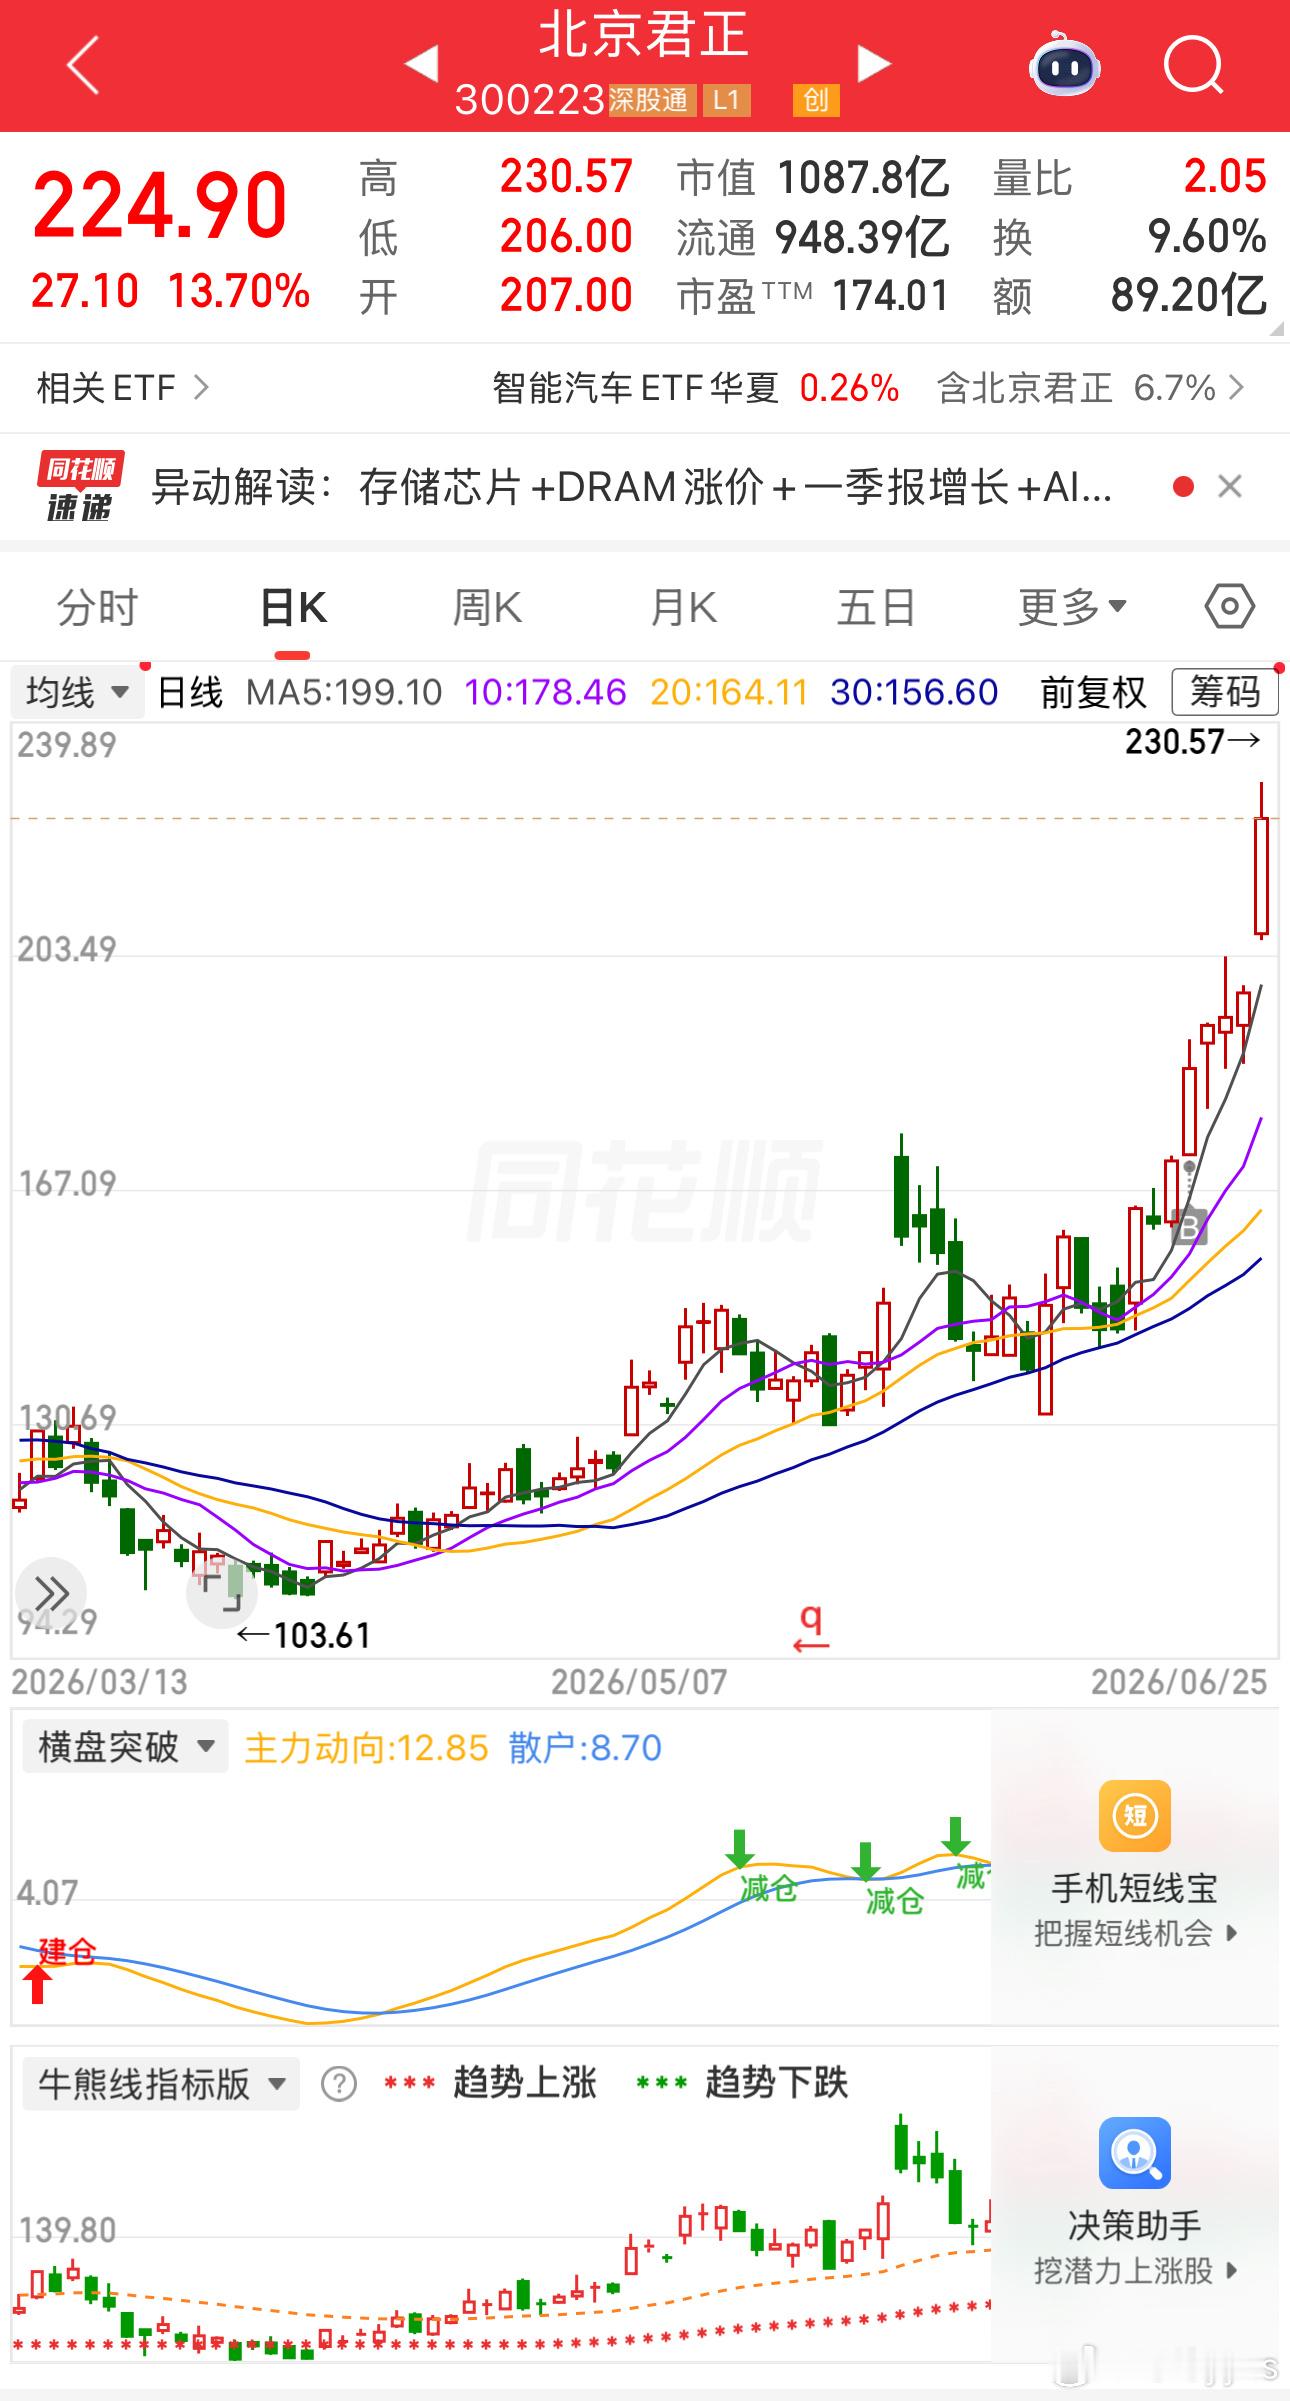Viewport: 1290px width, 2401px height.
Task: Tap the 230.57 high label on chart
Action: [x=1192, y=741]
